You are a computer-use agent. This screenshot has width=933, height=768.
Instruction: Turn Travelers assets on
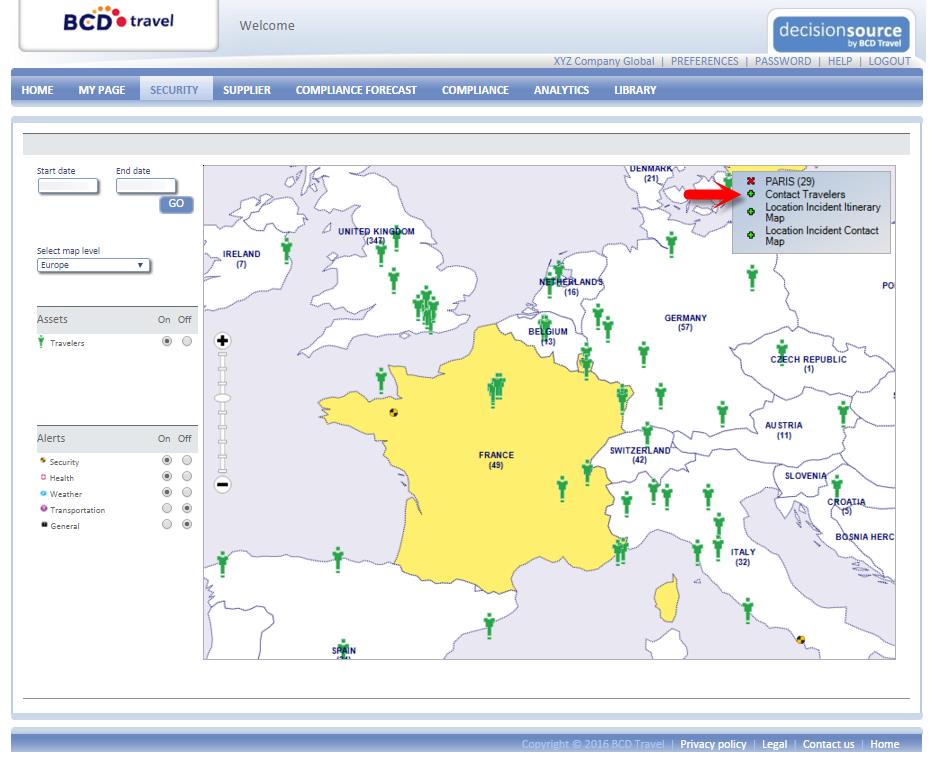pos(167,341)
